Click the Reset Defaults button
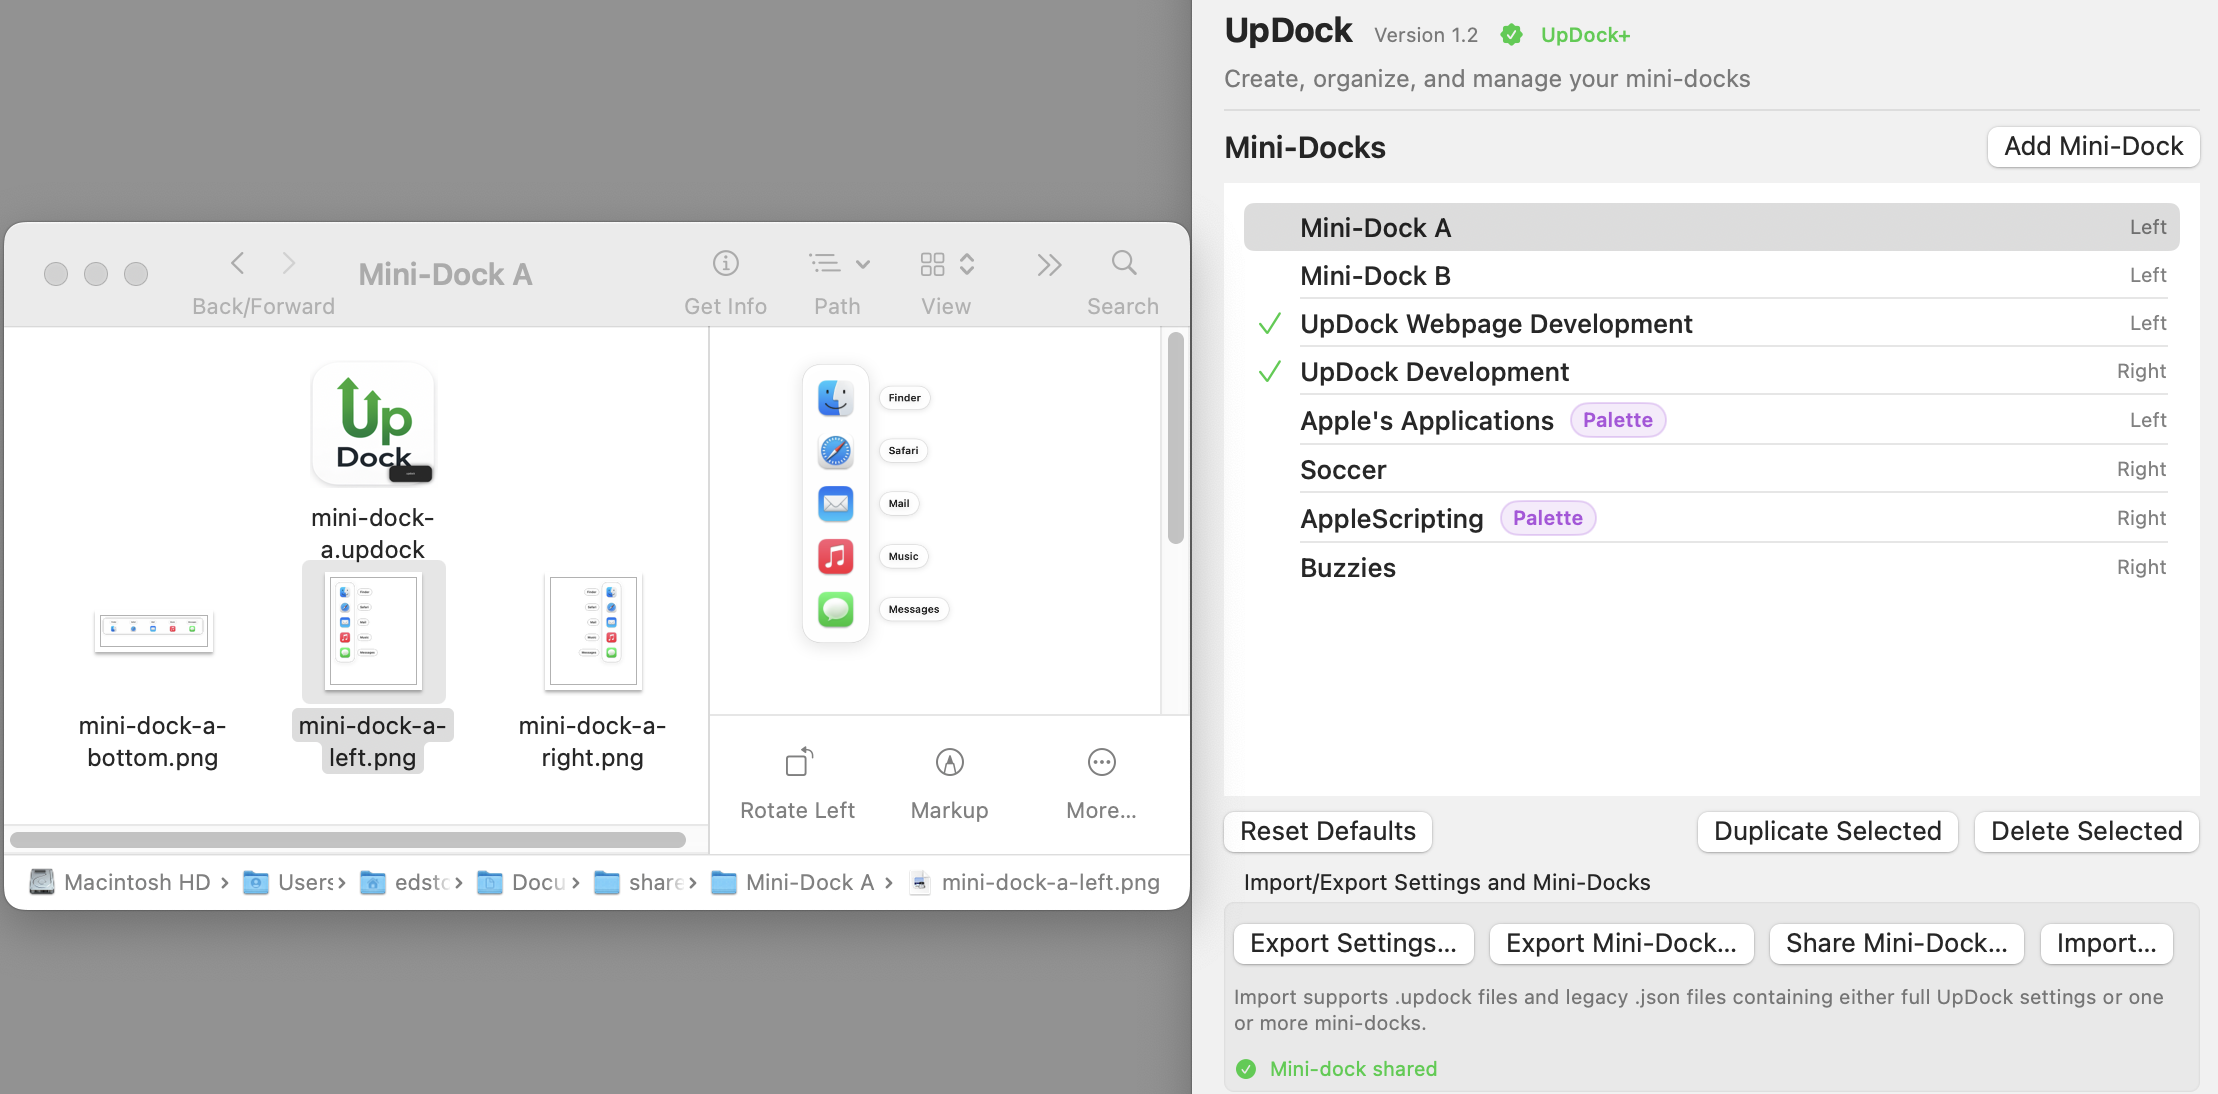 (1328, 831)
